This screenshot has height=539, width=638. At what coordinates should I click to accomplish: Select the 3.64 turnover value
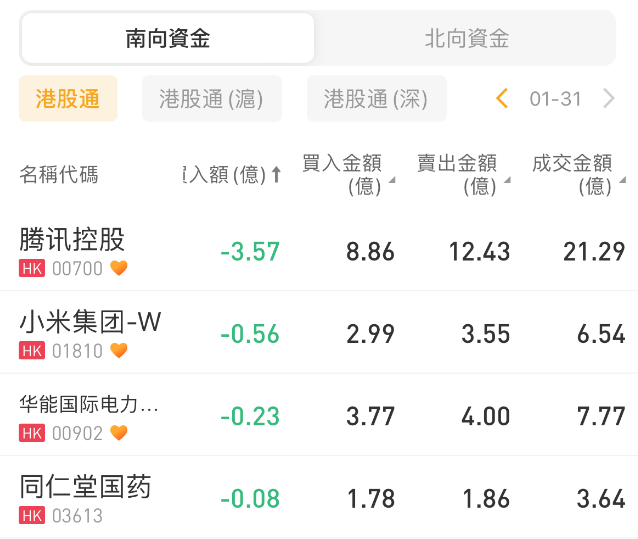(x=601, y=499)
